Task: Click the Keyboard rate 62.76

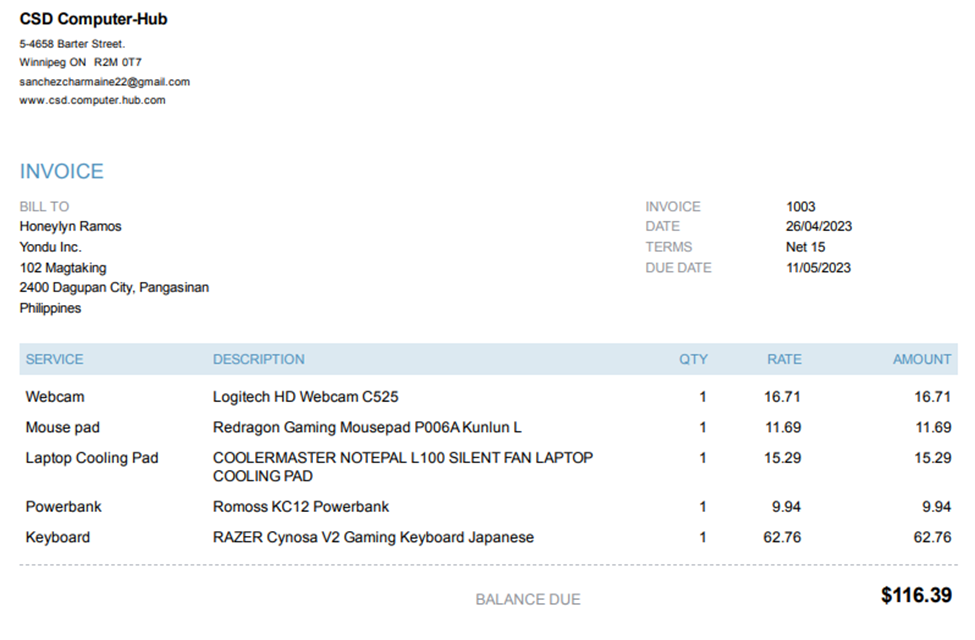Action: 782,537
